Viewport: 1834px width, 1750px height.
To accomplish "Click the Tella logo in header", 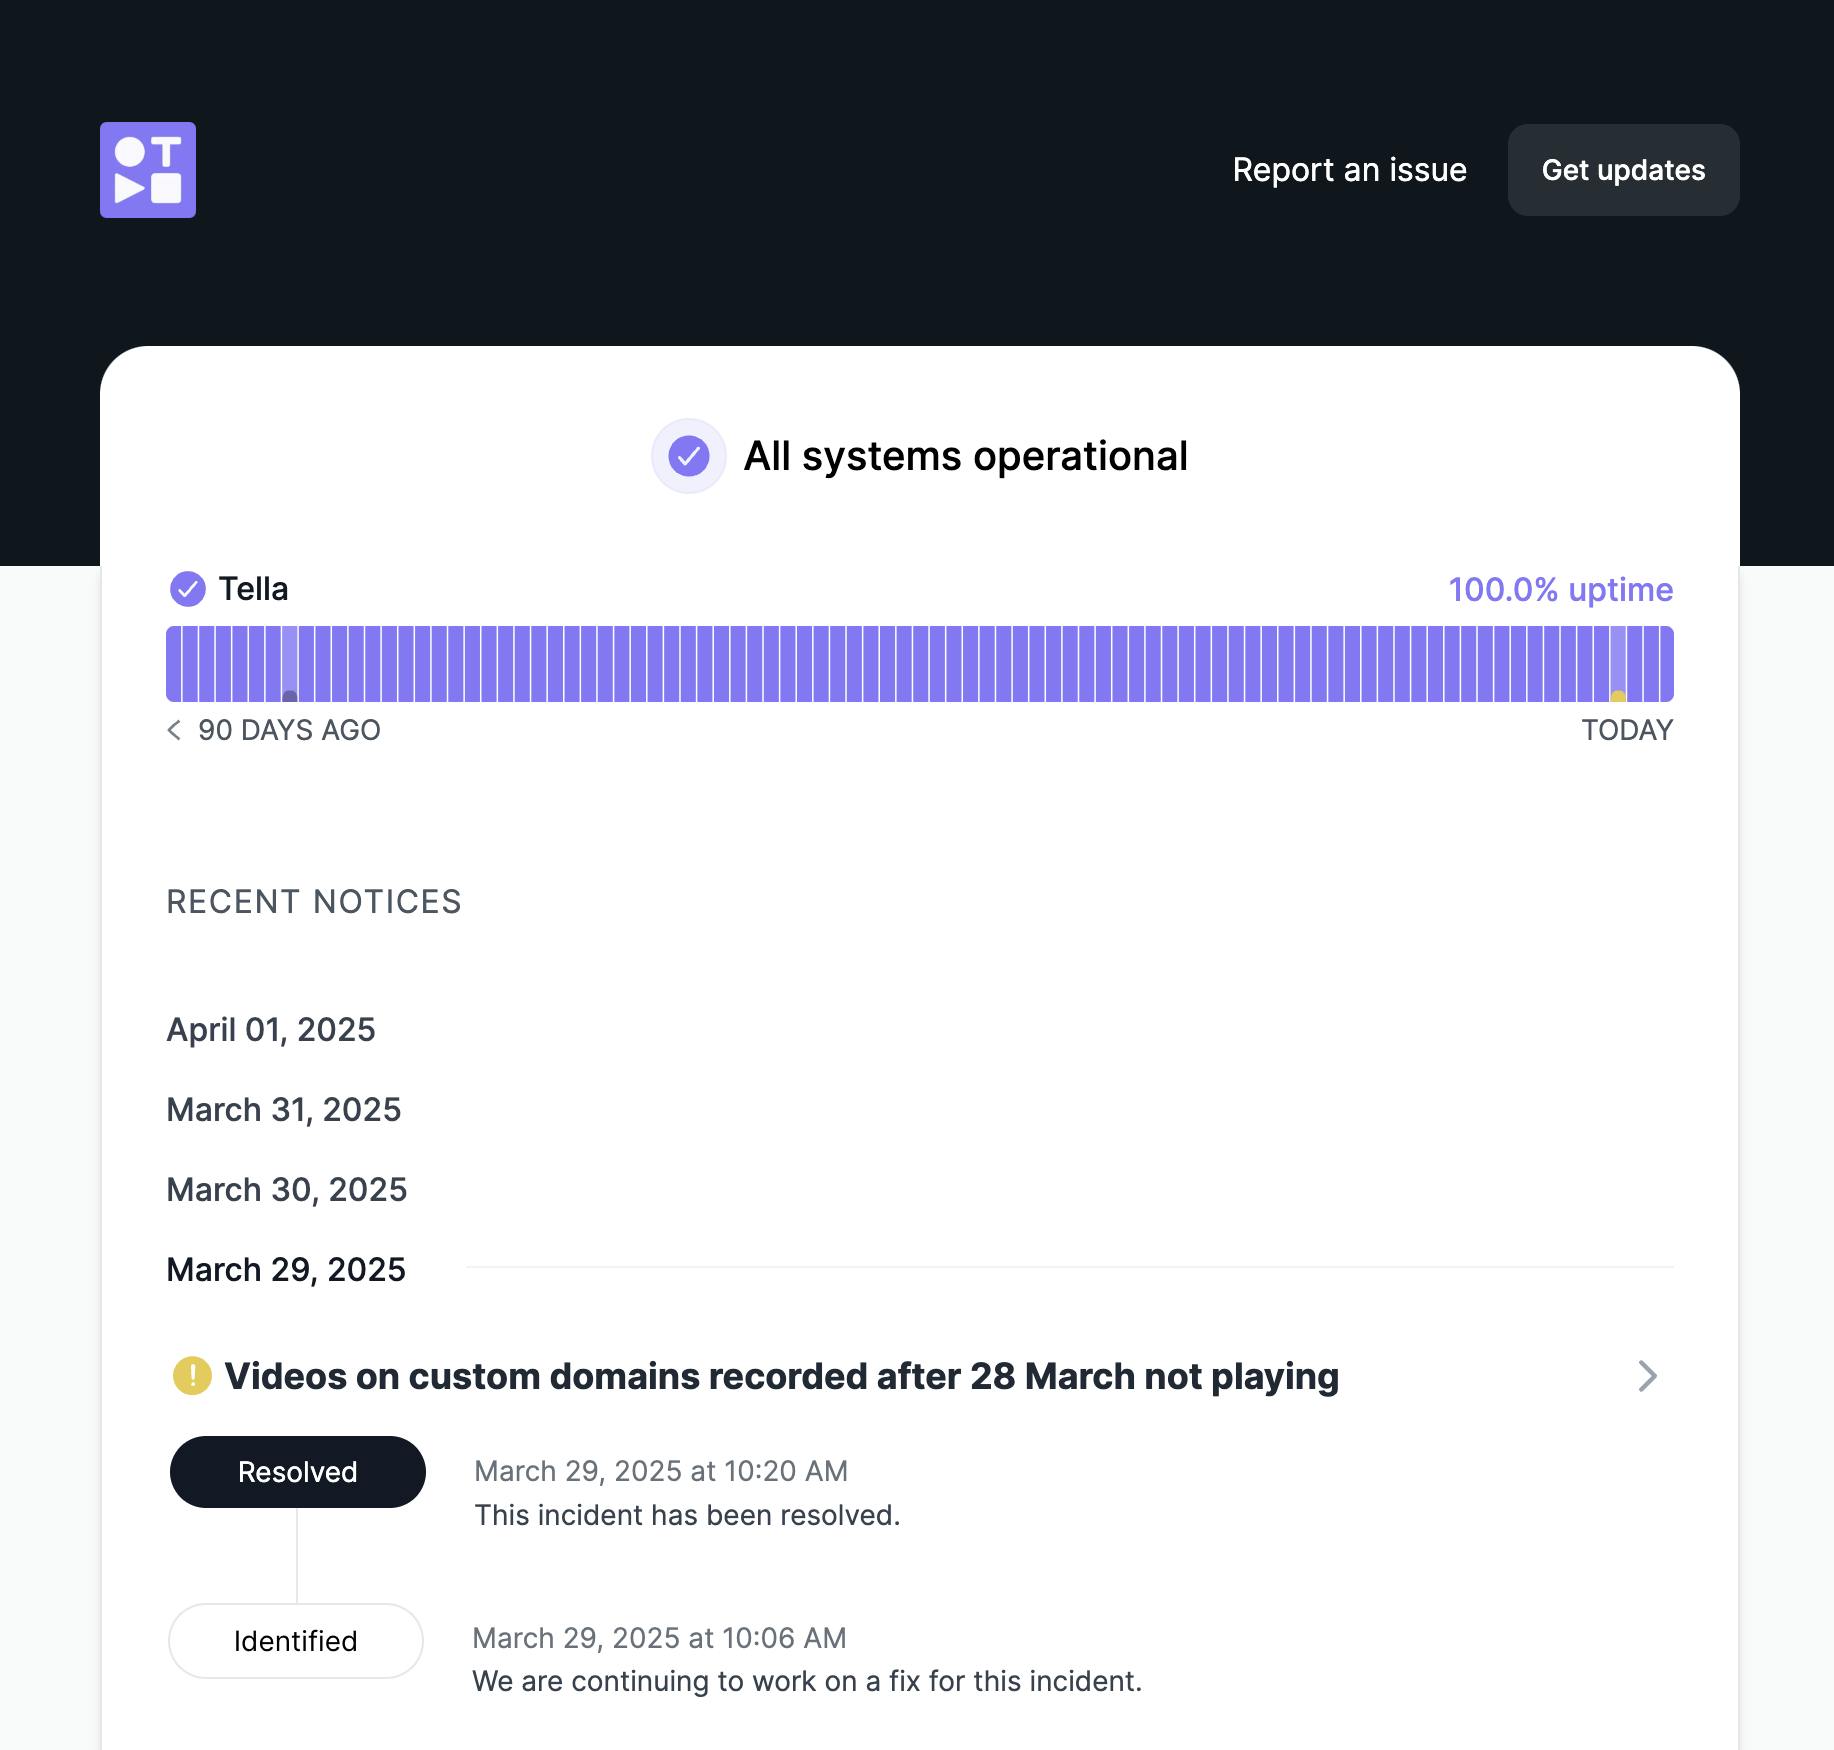I will coord(148,170).
